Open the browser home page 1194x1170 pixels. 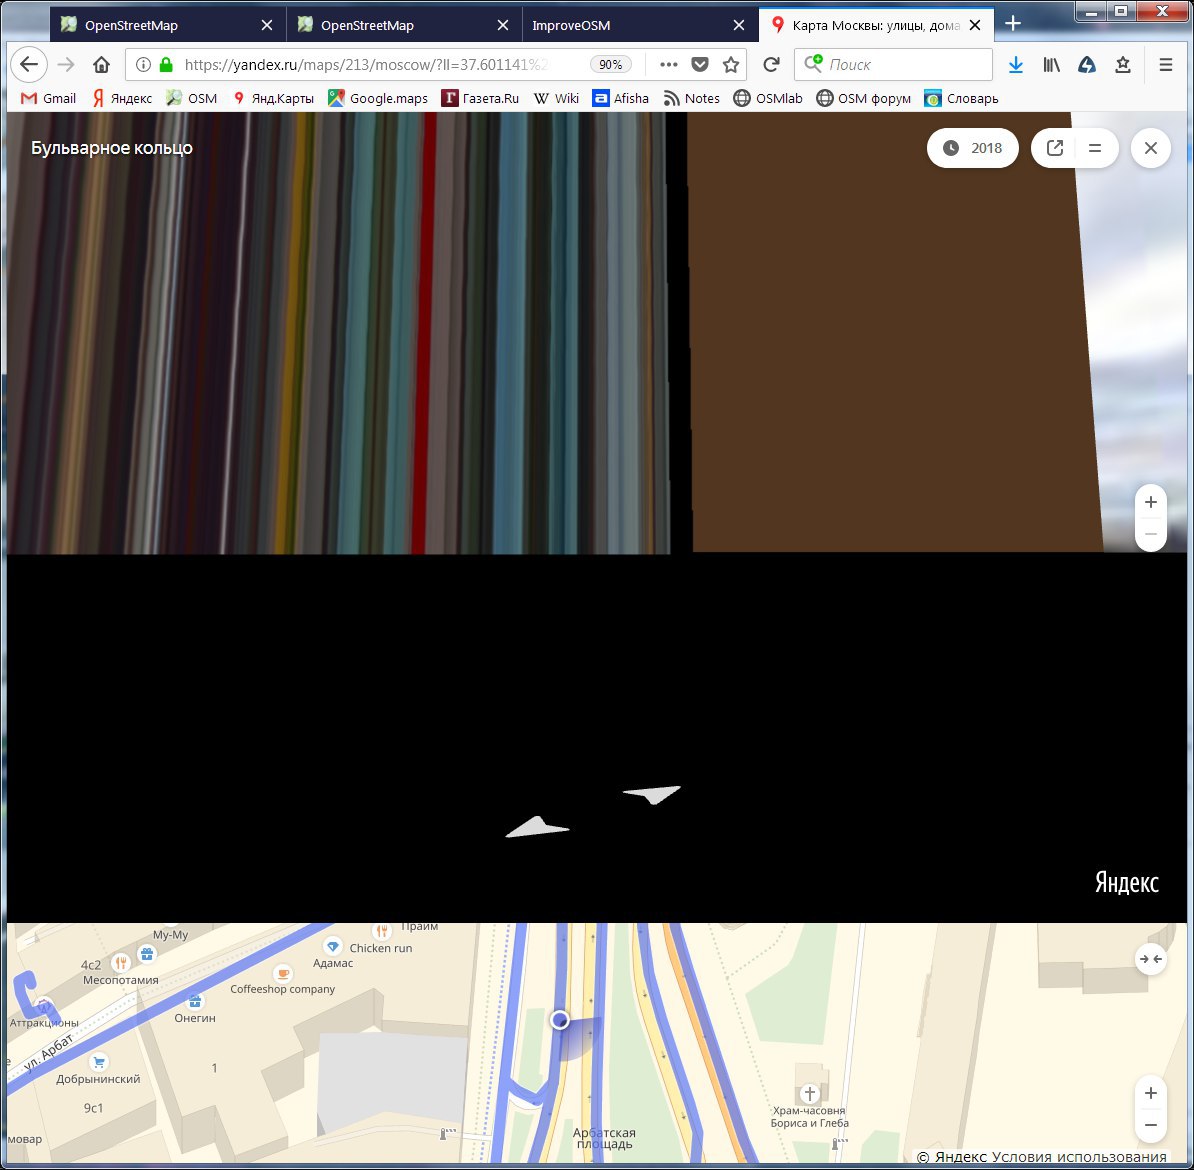tap(101, 65)
